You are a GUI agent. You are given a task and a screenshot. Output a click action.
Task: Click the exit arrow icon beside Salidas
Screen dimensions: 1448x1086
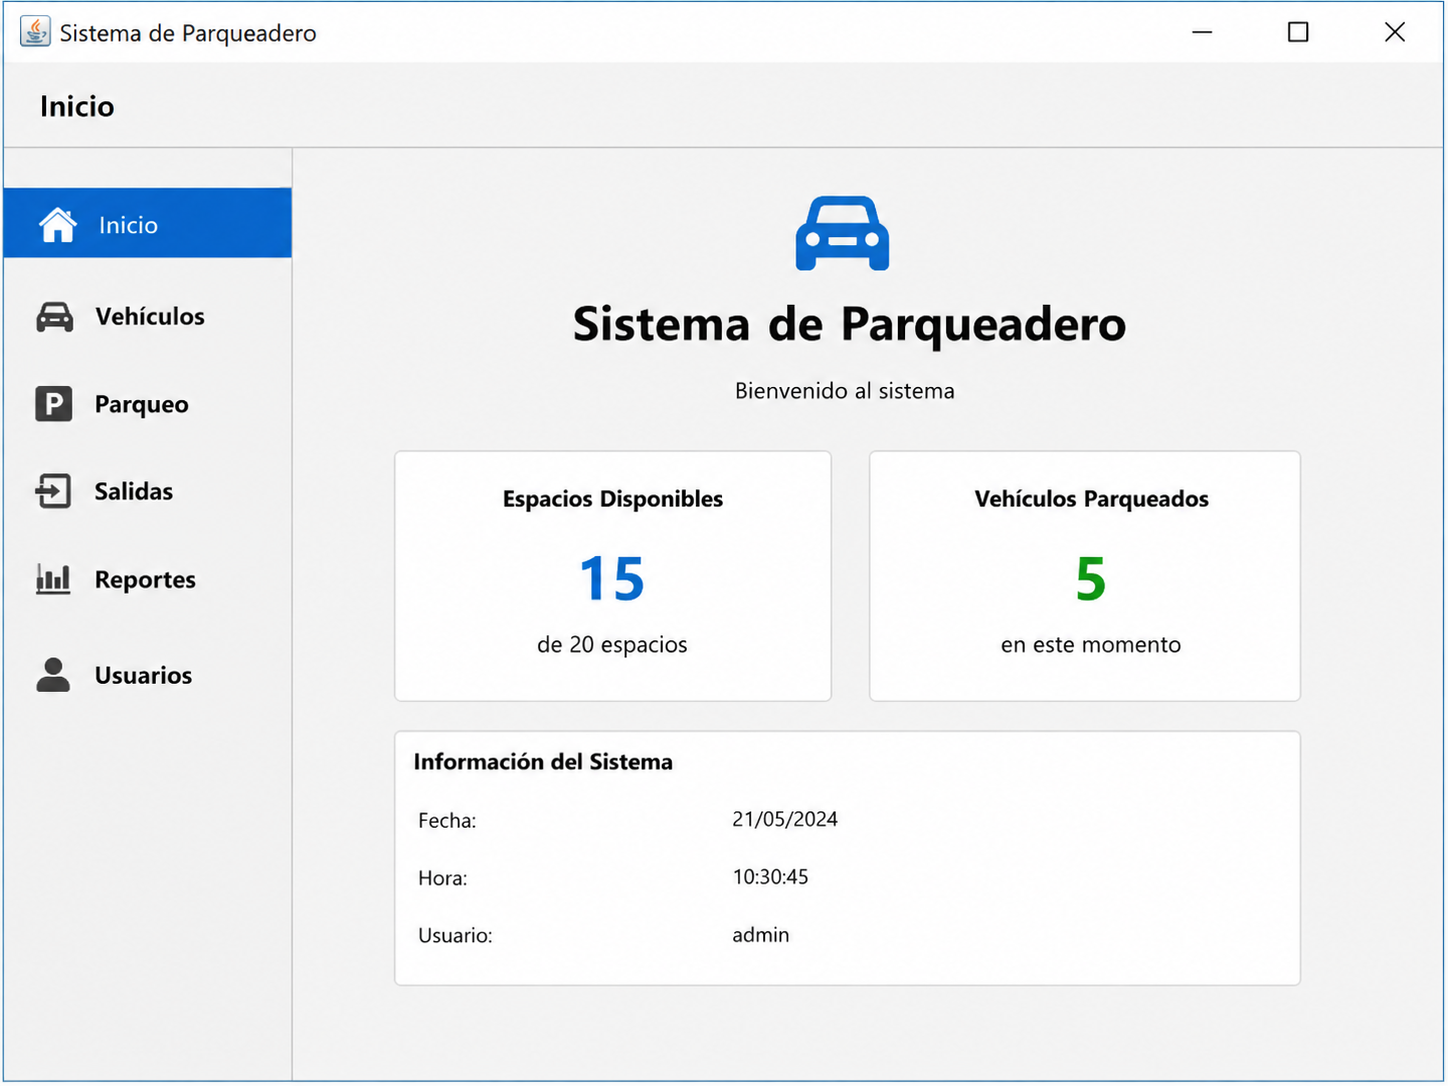(53, 491)
